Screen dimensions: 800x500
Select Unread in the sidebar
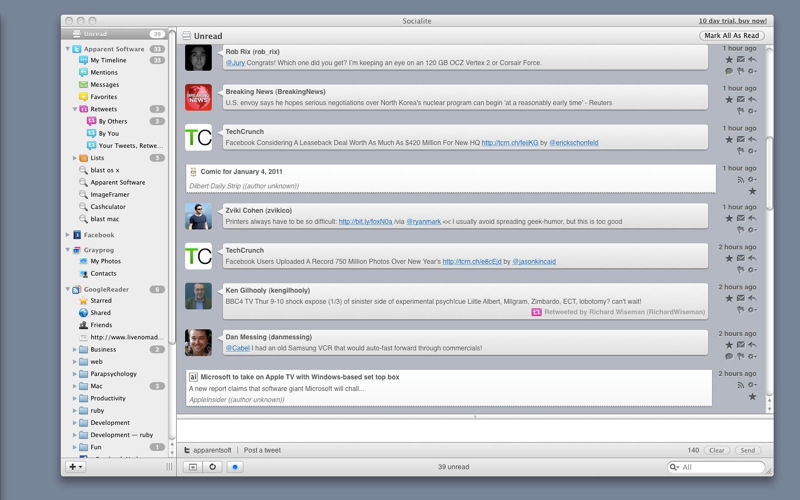pos(115,34)
